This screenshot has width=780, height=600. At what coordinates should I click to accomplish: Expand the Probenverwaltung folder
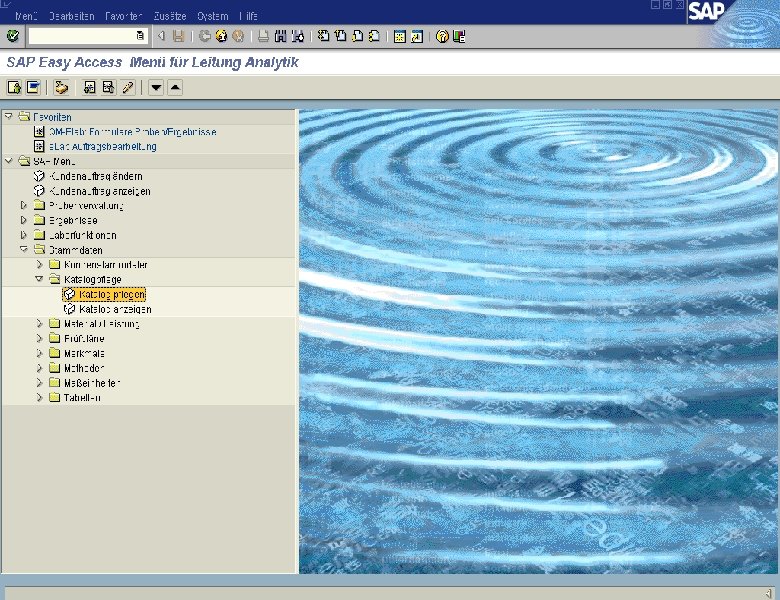click(23, 205)
